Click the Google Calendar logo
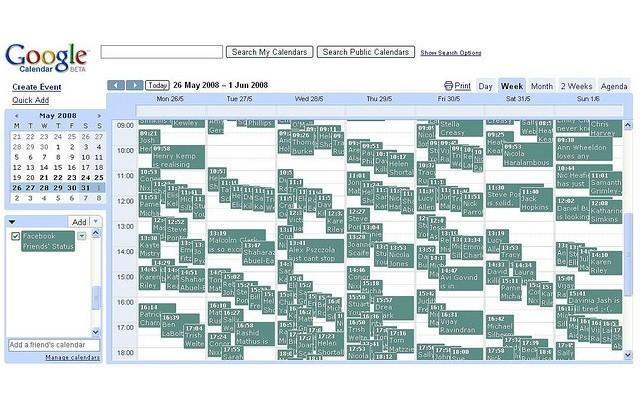 46,59
